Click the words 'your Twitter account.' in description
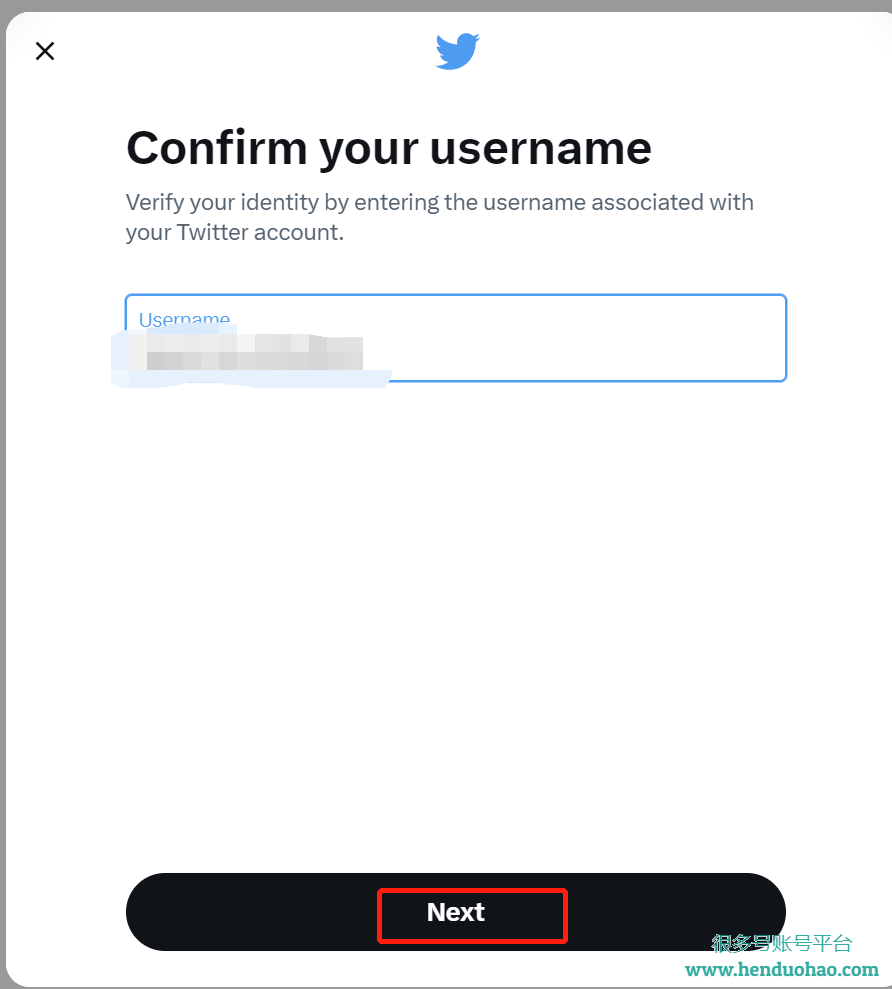Image resolution: width=892 pixels, height=989 pixels. (234, 233)
